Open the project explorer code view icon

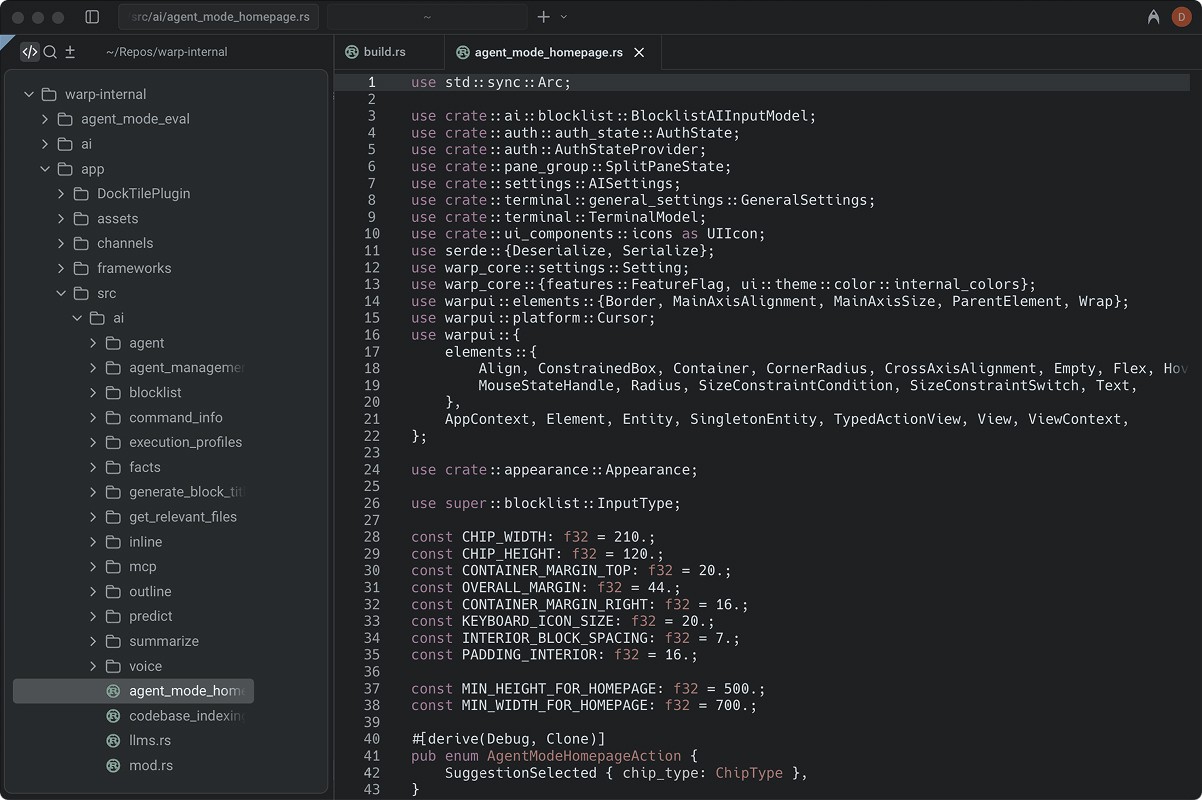tap(30, 52)
